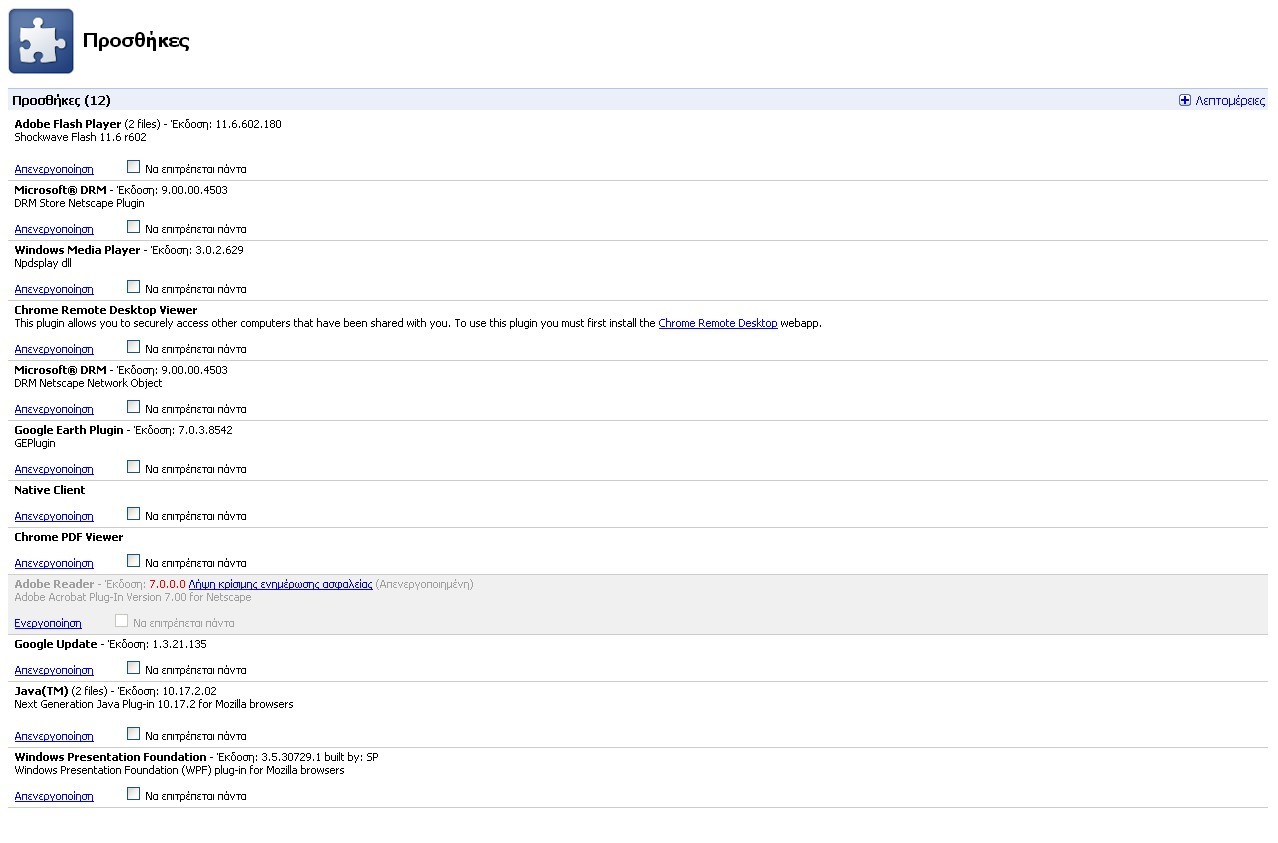This screenshot has height=843, width=1278.
Task: Disable Adobe Flash Player via Απενεργοποίηση link
Action: (x=54, y=169)
